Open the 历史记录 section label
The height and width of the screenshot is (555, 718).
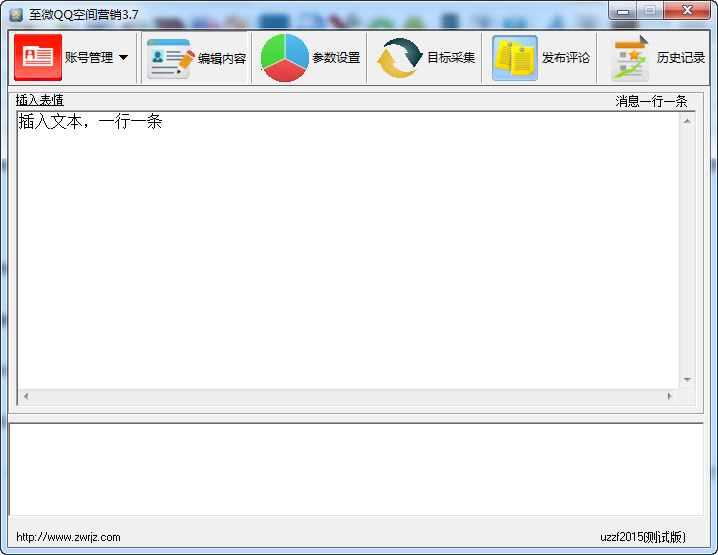click(x=681, y=58)
